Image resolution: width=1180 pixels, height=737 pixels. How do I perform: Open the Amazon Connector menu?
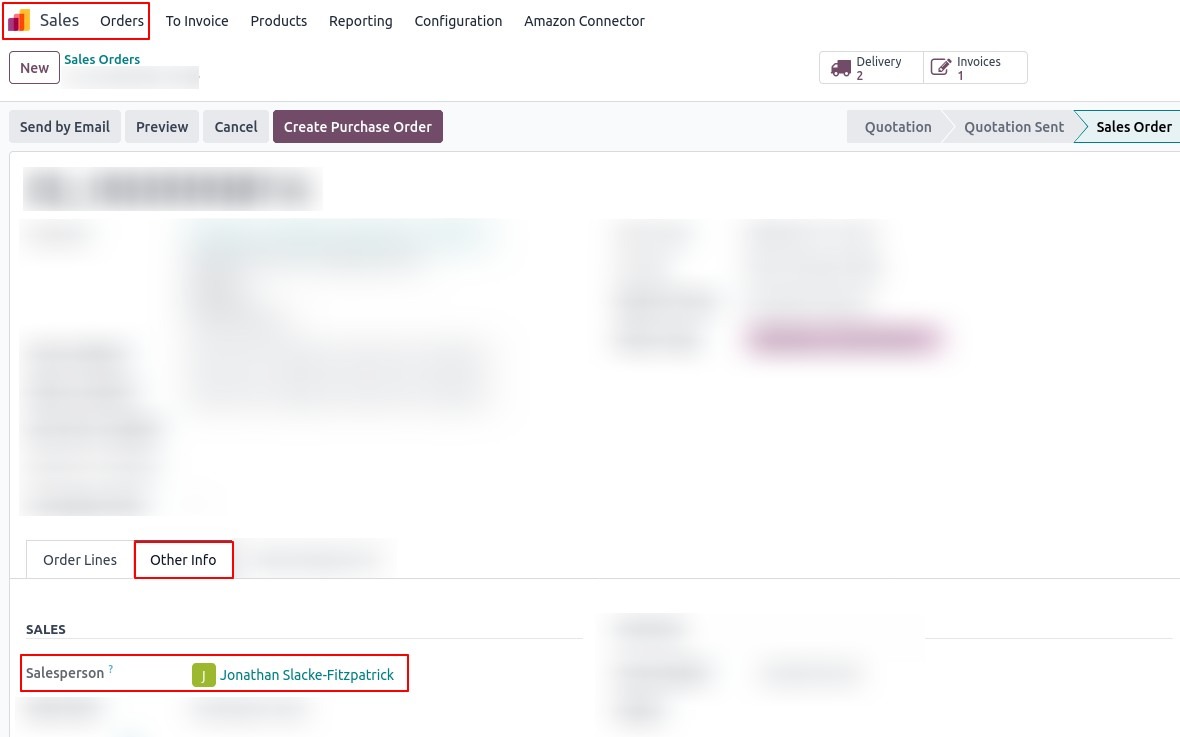pyautogui.click(x=584, y=21)
